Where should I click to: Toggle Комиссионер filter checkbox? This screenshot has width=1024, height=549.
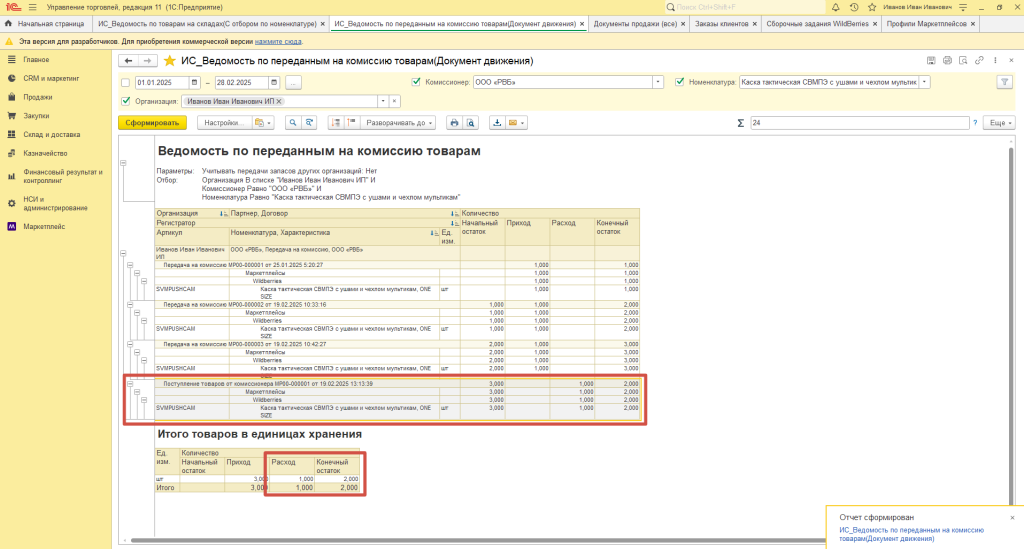(x=416, y=82)
